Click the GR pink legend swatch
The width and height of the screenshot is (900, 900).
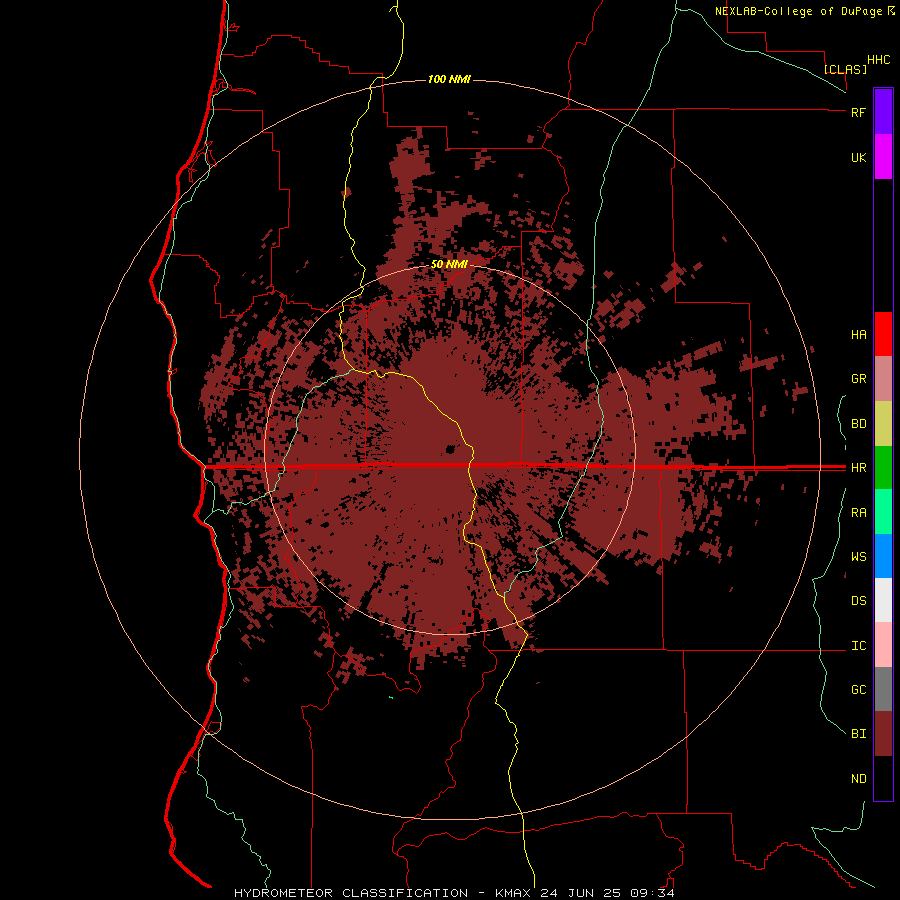click(x=883, y=379)
